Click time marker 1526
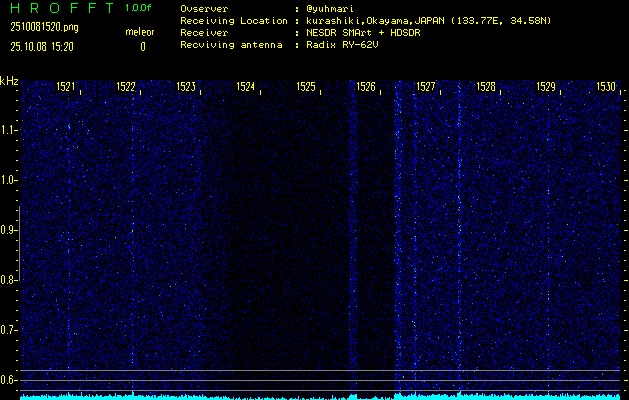Image resolution: width=629 pixels, height=400 pixels. 366,86
